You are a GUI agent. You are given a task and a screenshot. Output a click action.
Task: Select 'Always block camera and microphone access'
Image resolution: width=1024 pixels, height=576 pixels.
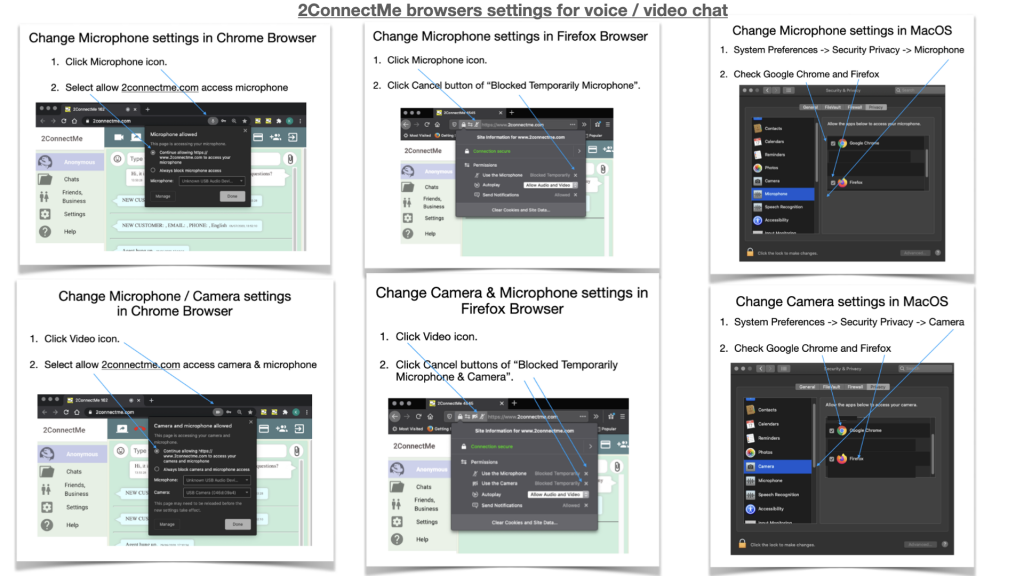pos(156,468)
